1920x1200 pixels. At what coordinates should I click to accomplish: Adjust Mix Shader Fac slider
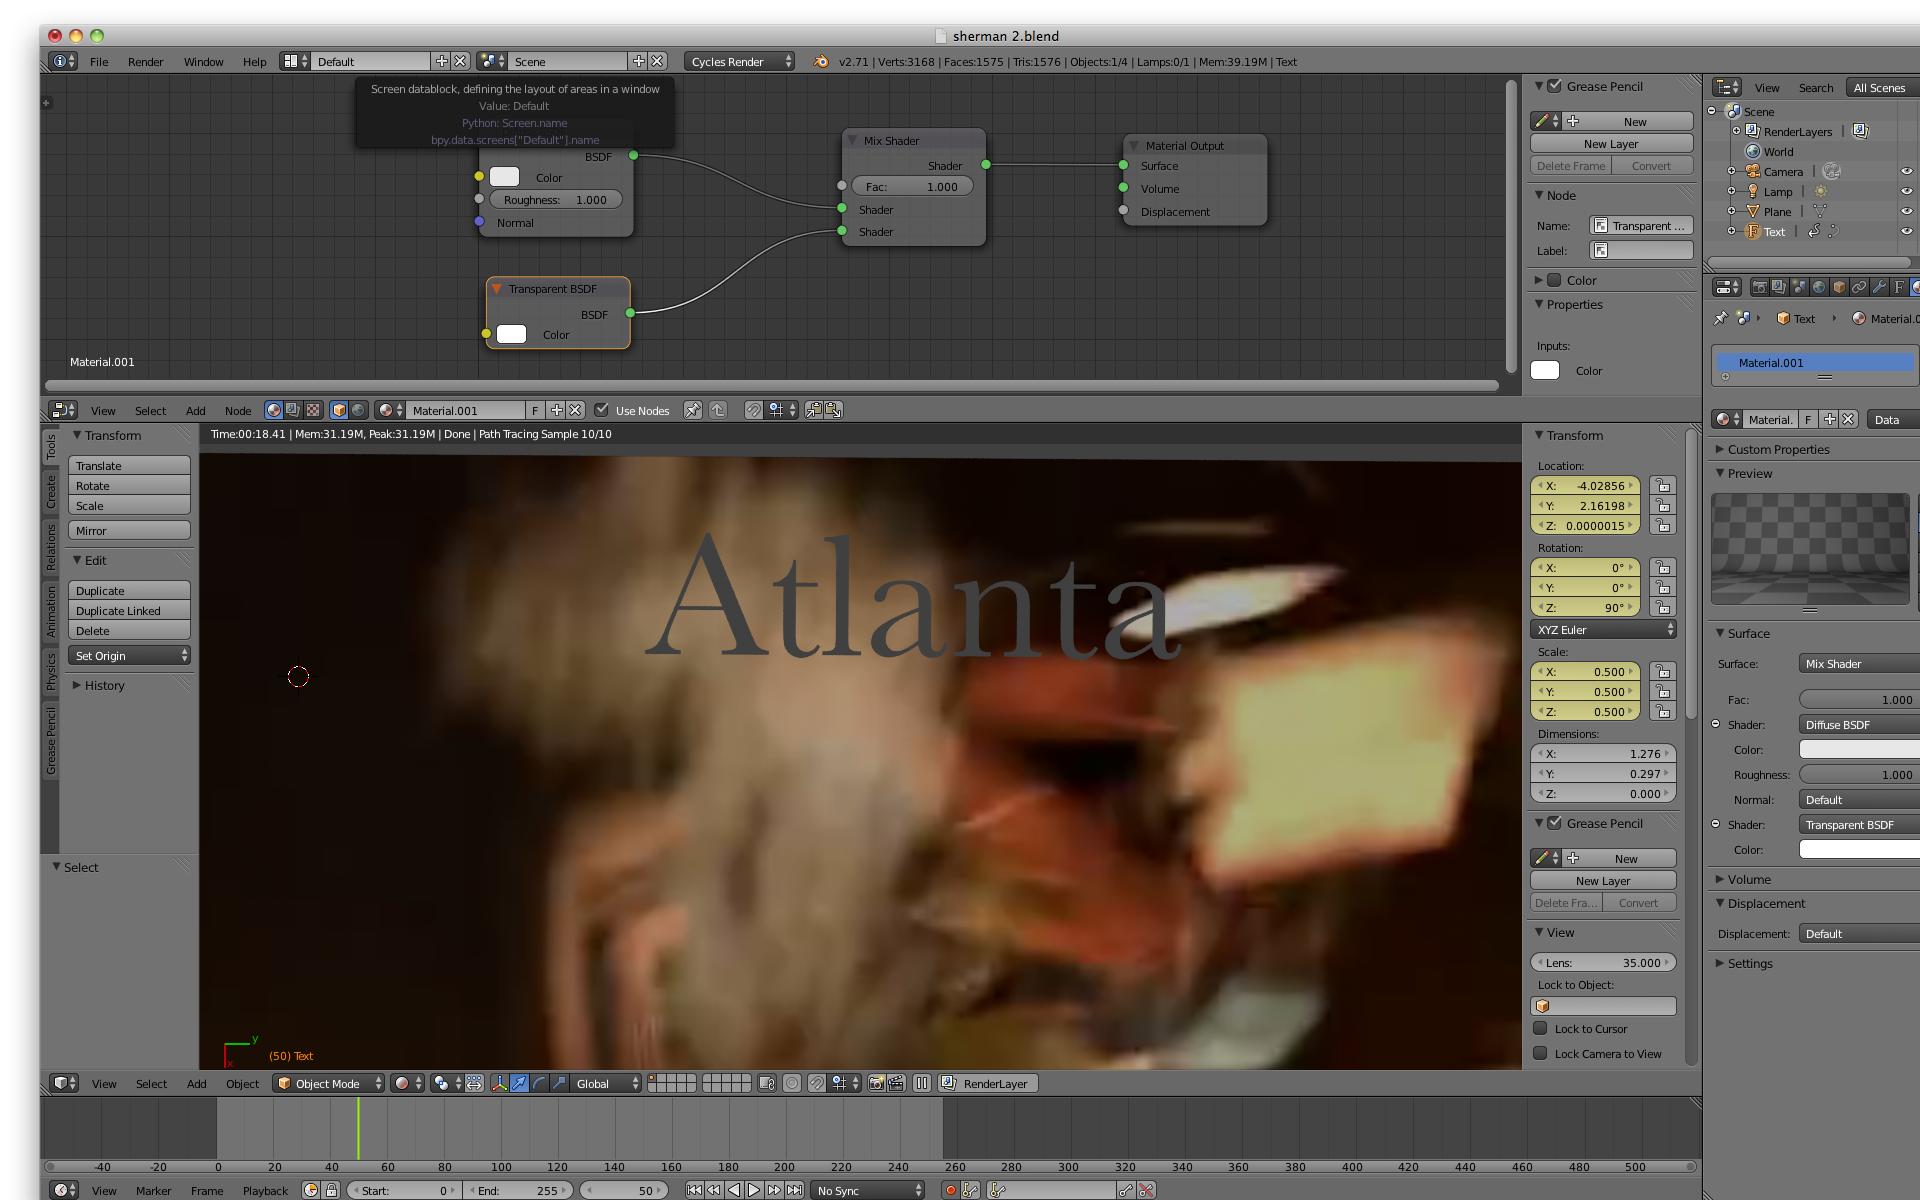(913, 186)
